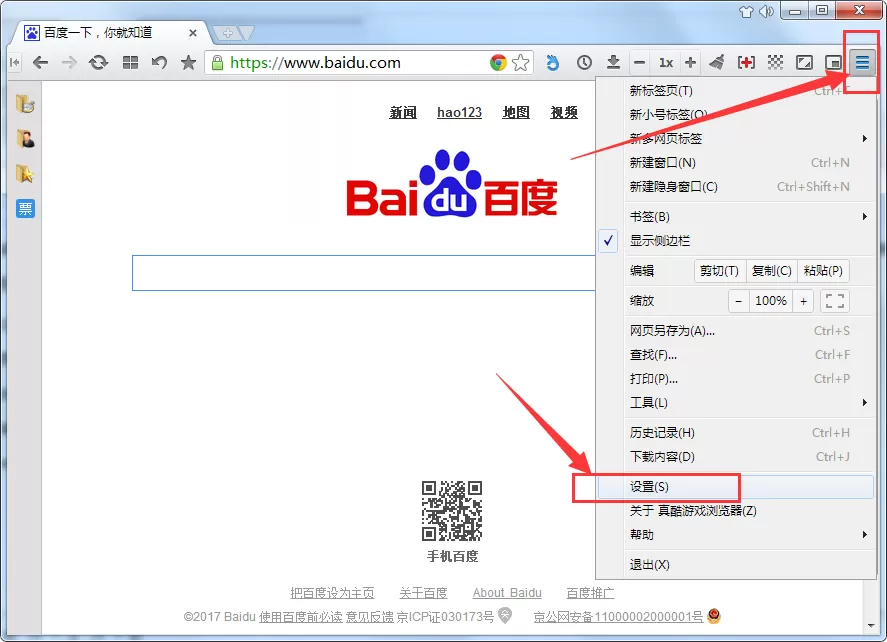
Task: Open the 视频 link
Action: pos(564,113)
